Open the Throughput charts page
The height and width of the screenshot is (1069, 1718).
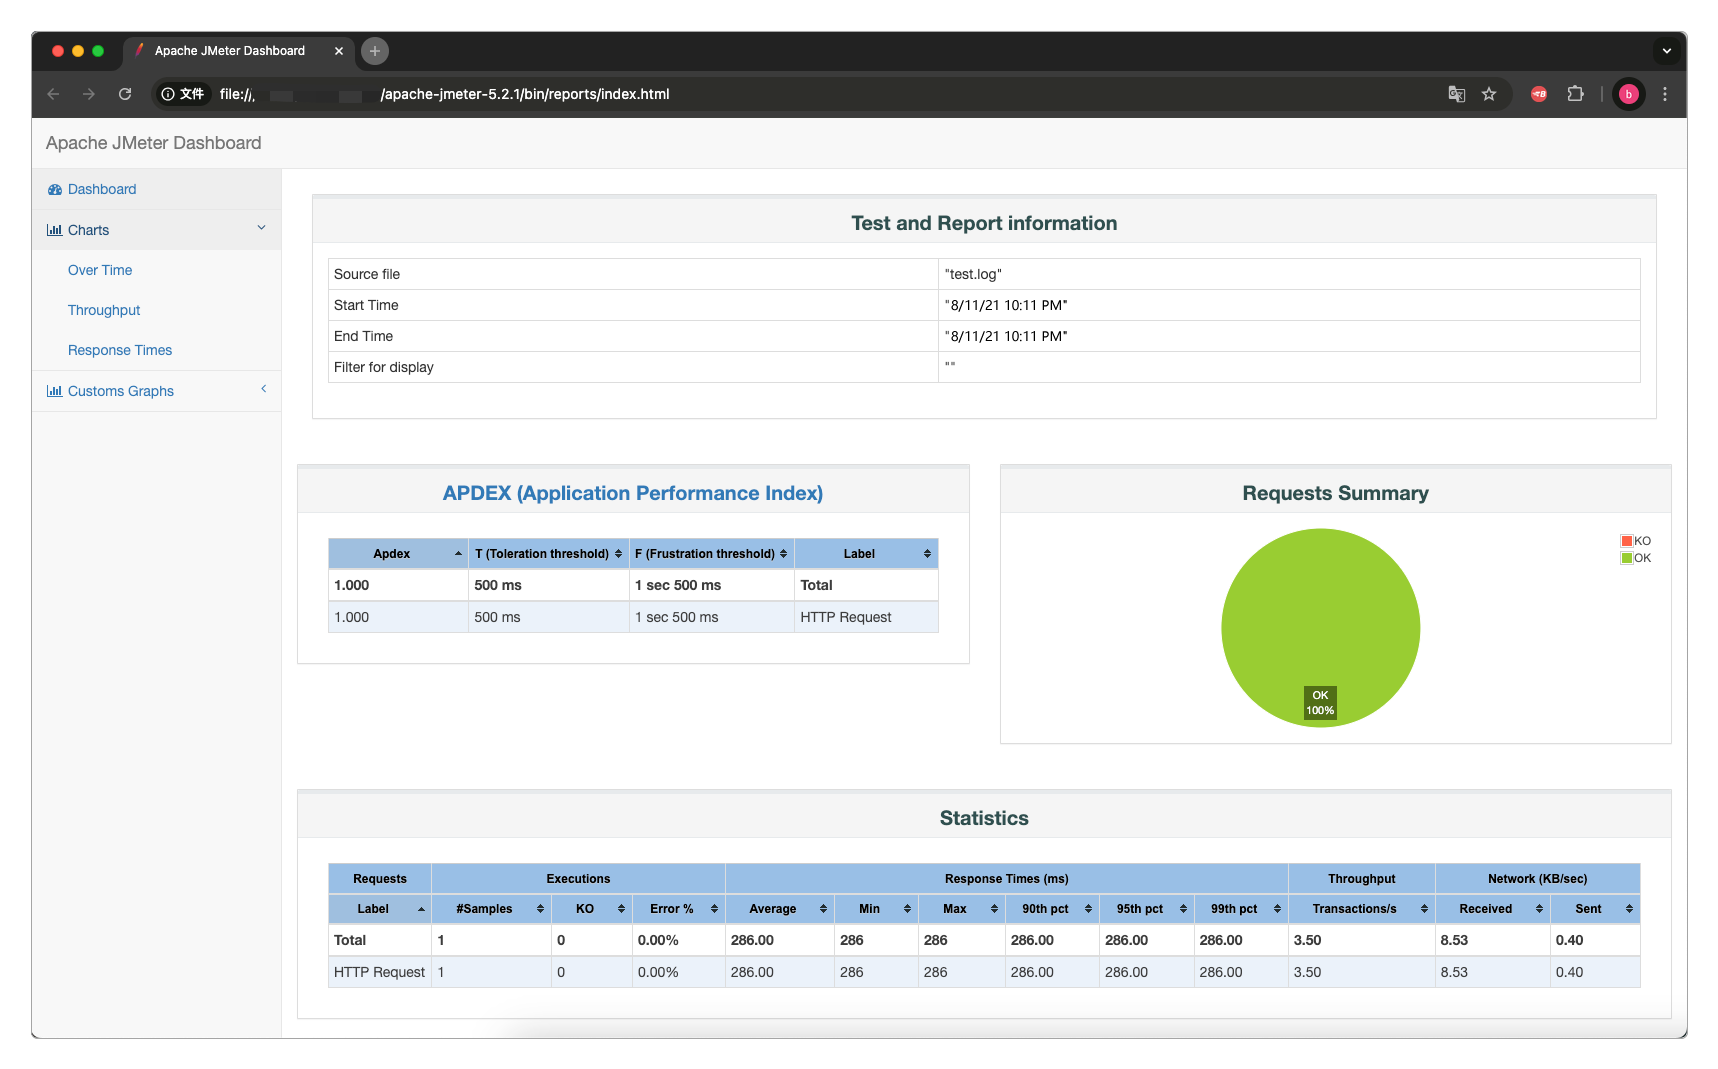coord(104,310)
